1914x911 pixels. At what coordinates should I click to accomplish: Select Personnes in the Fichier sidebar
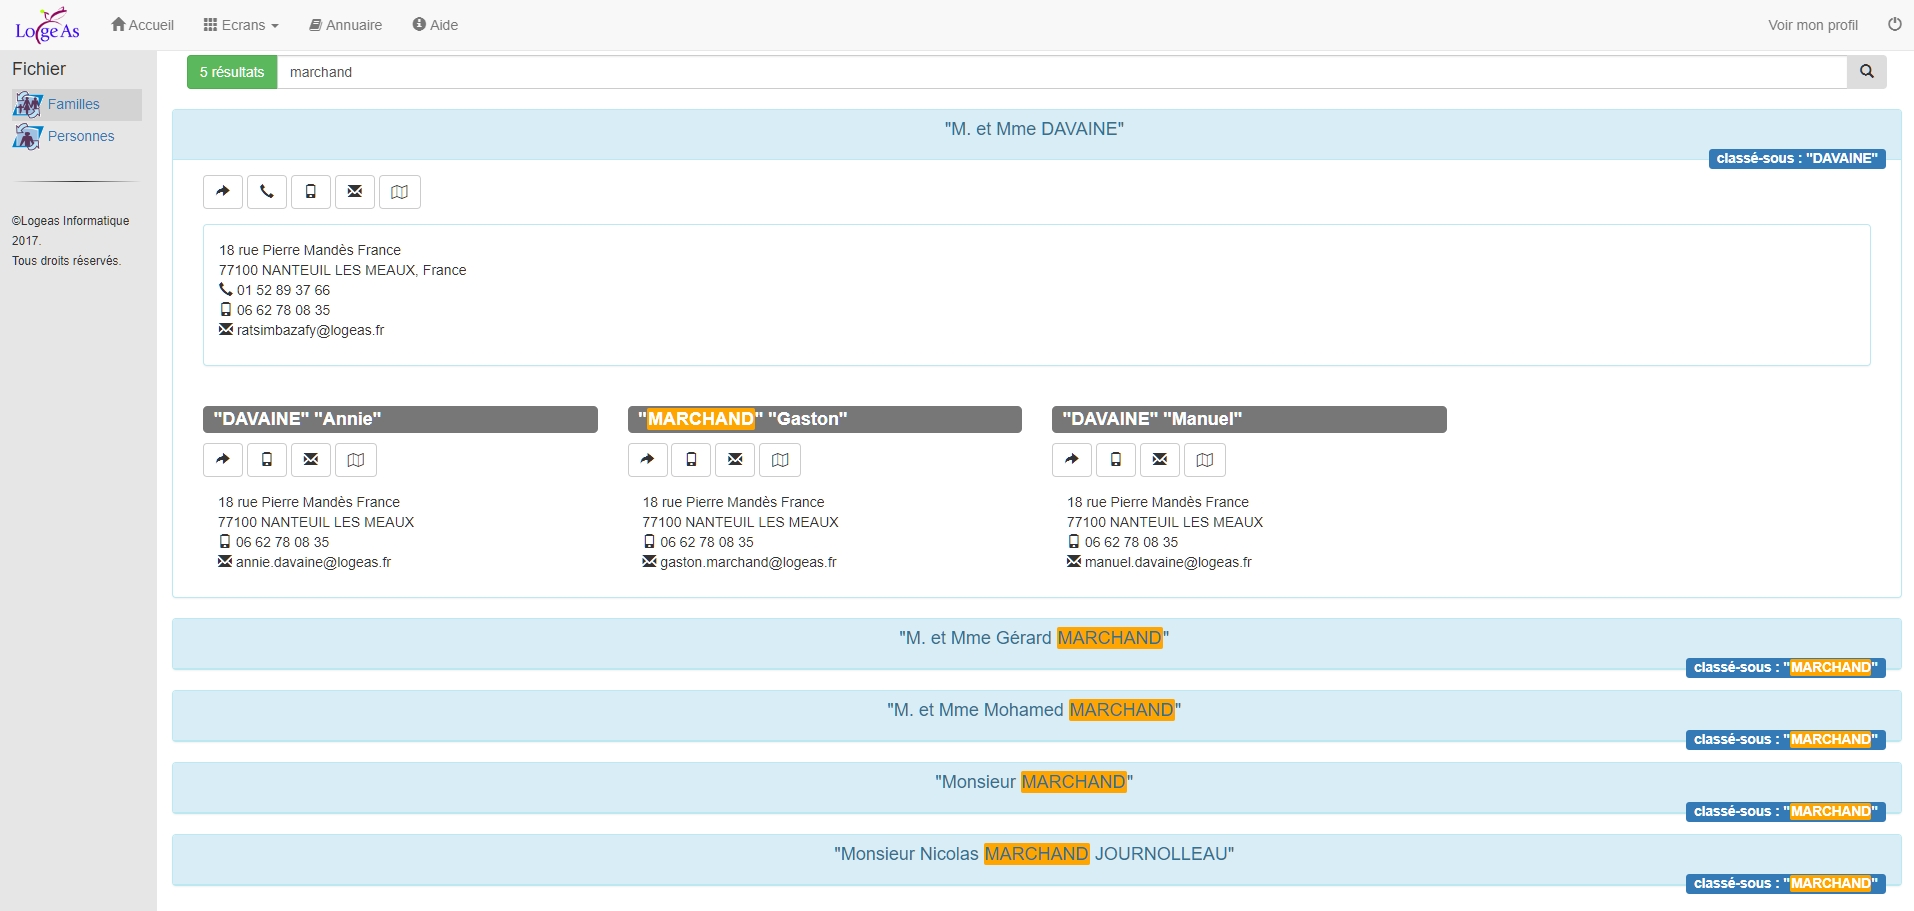[x=81, y=136]
